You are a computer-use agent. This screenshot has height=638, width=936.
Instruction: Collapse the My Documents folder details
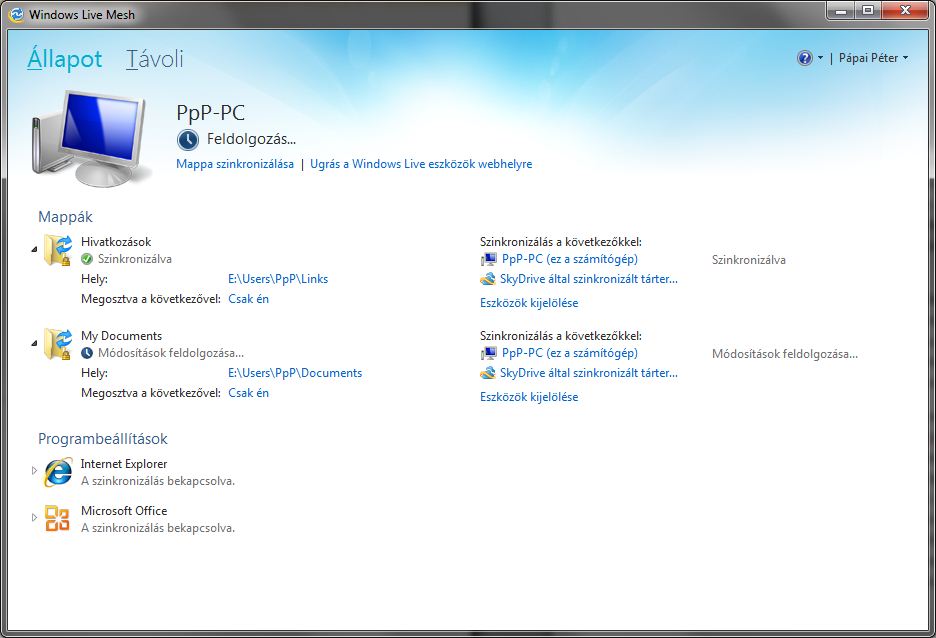coord(34,343)
